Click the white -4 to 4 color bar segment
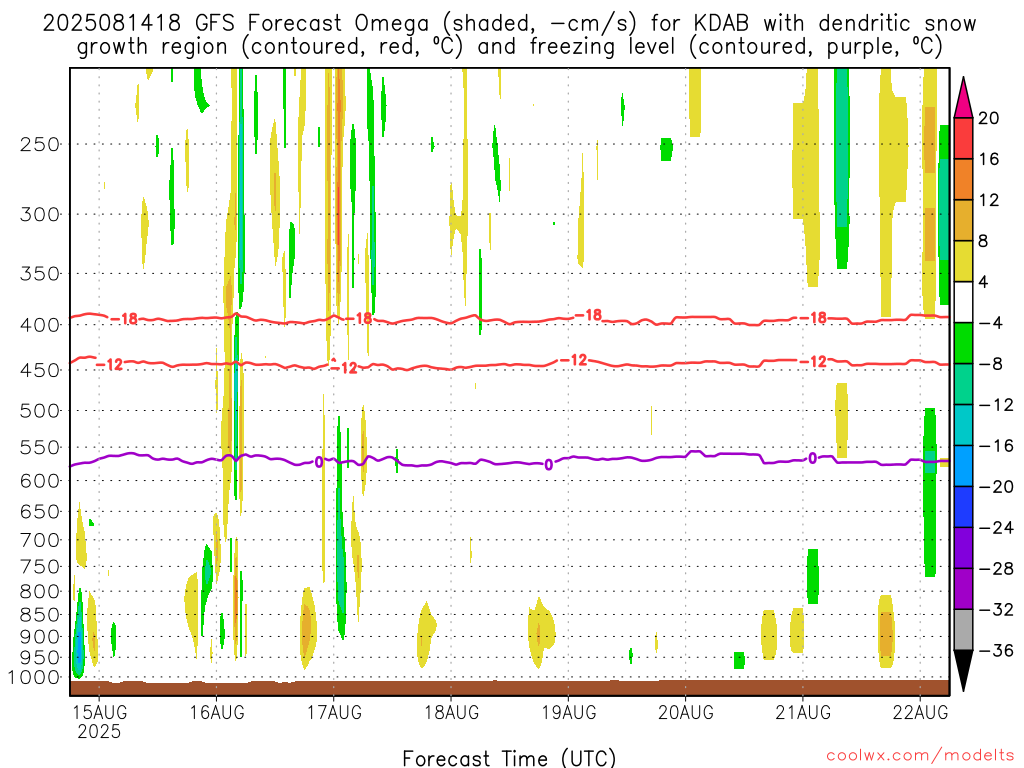The width and height of the screenshot is (1024, 768). [963, 302]
